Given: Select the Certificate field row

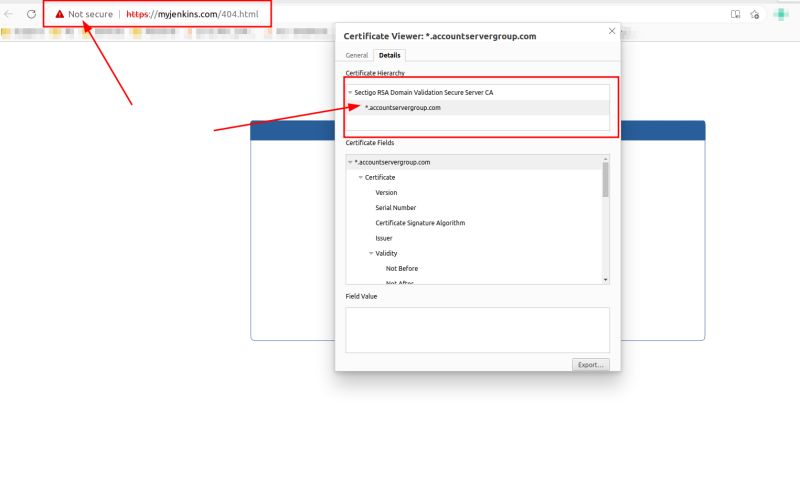Looking at the screenshot, I should pos(474,178).
